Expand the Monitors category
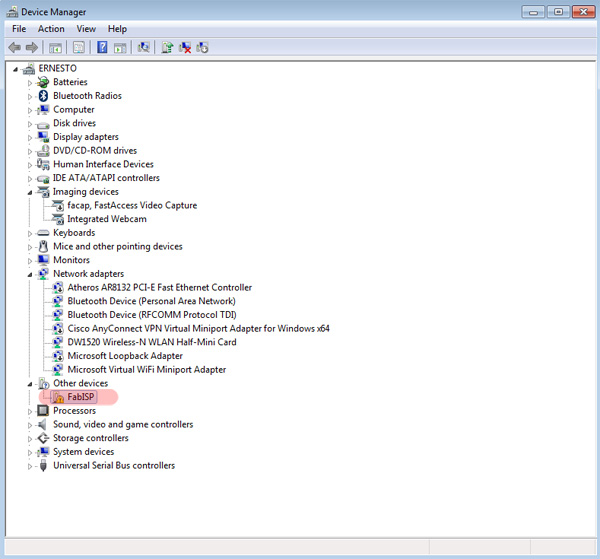Viewport: 600px width, 559px height. pyautogui.click(x=30, y=261)
